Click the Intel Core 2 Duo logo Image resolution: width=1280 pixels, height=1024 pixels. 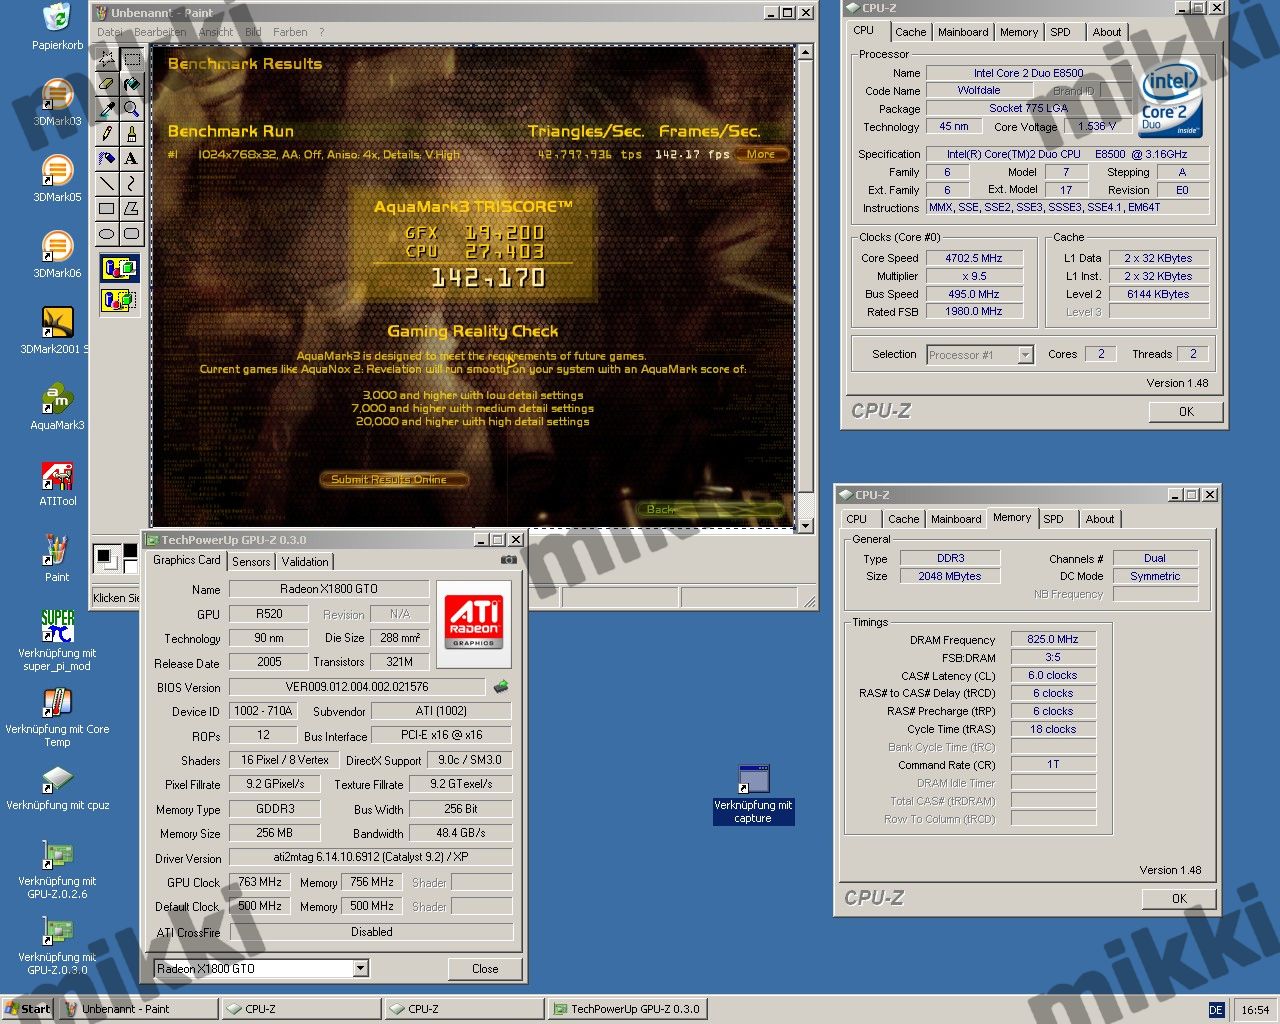pyautogui.click(x=1170, y=102)
